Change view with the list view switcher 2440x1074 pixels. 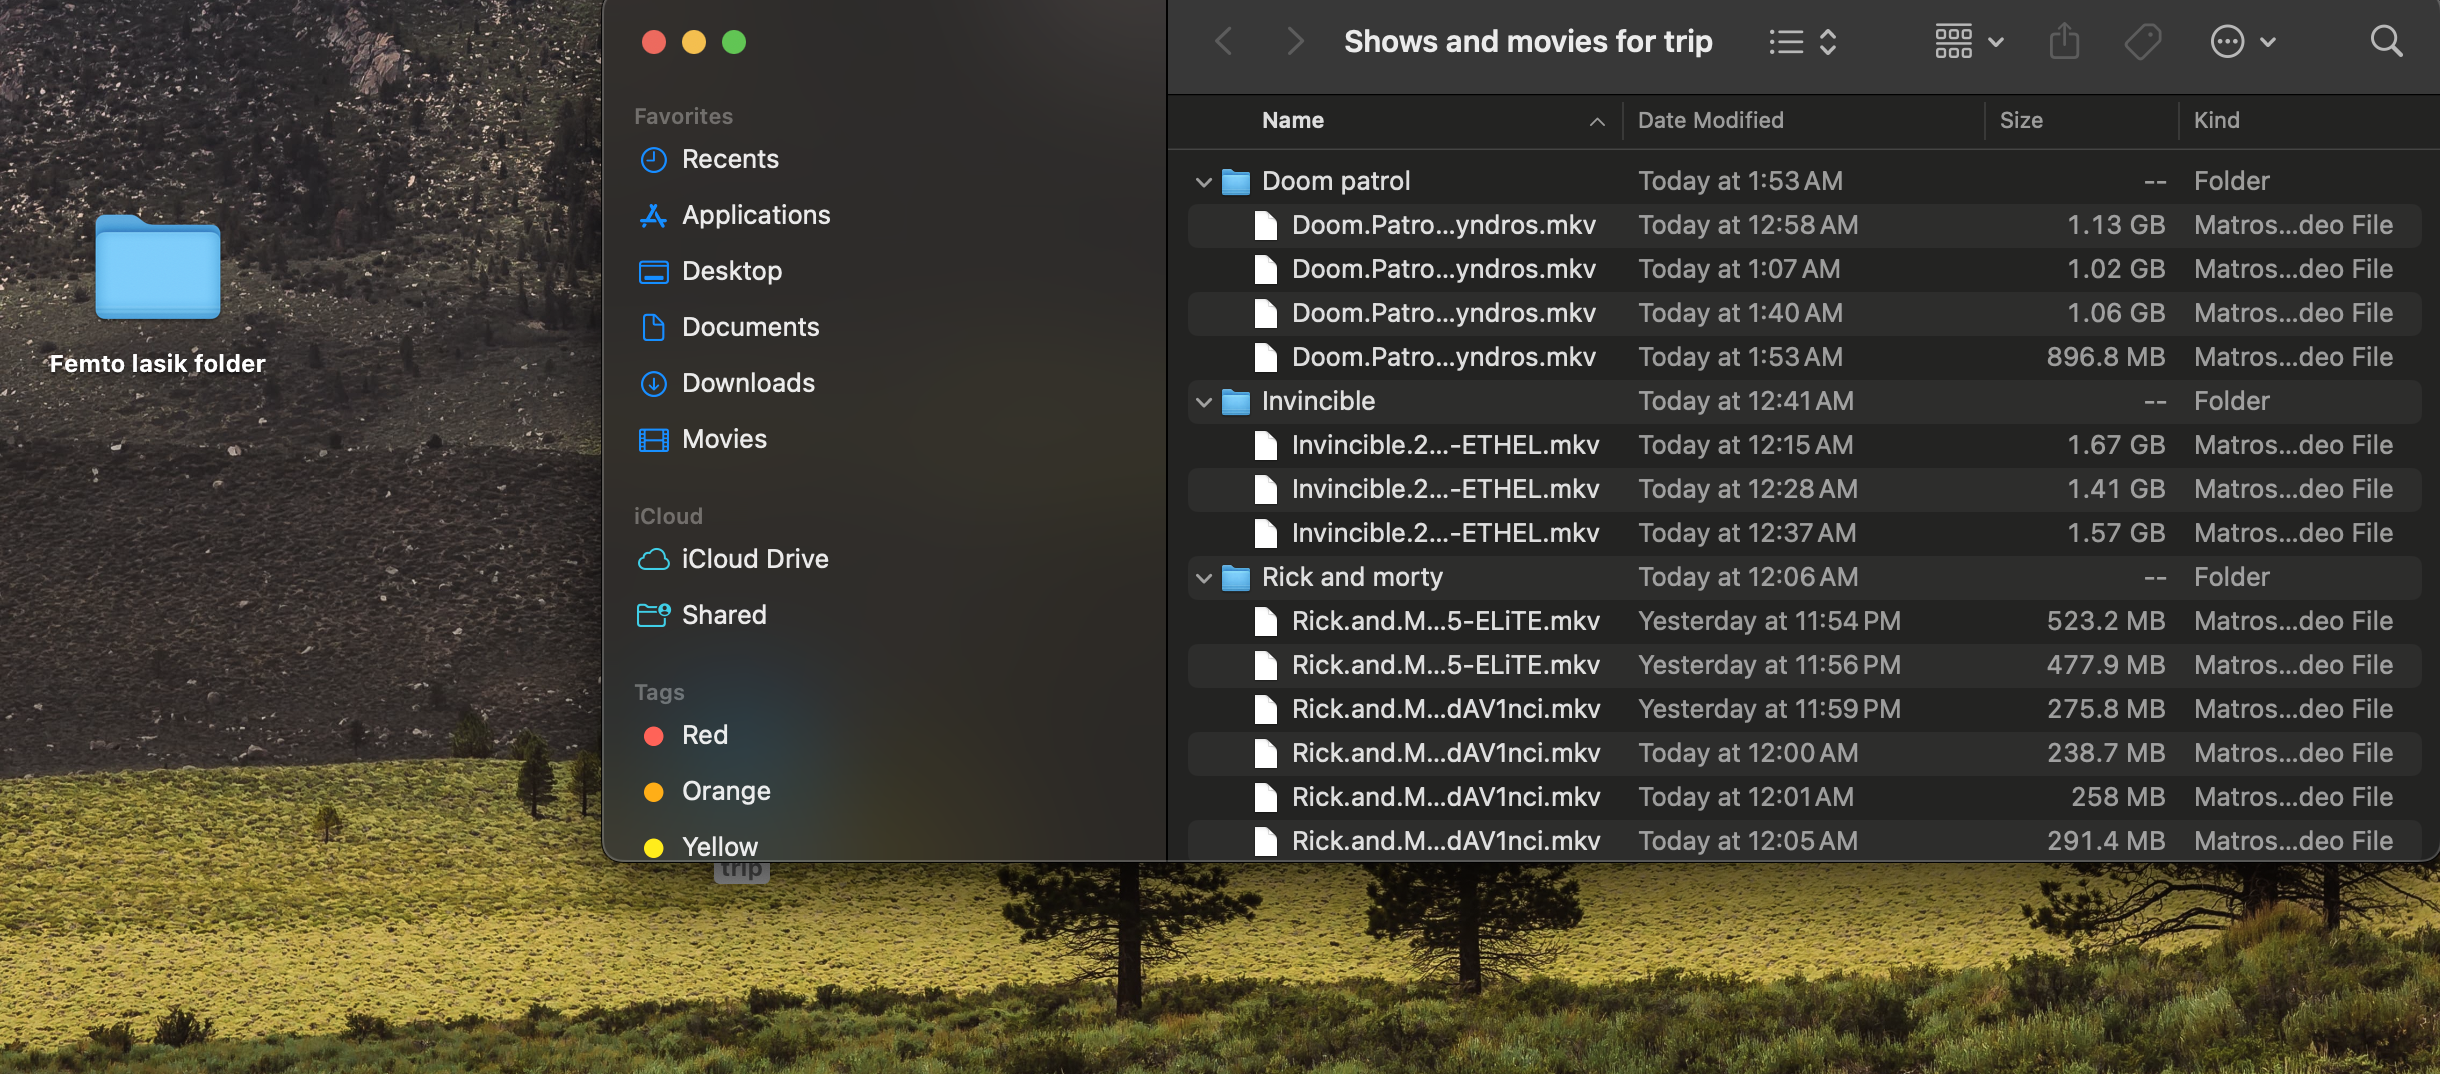tap(1802, 42)
